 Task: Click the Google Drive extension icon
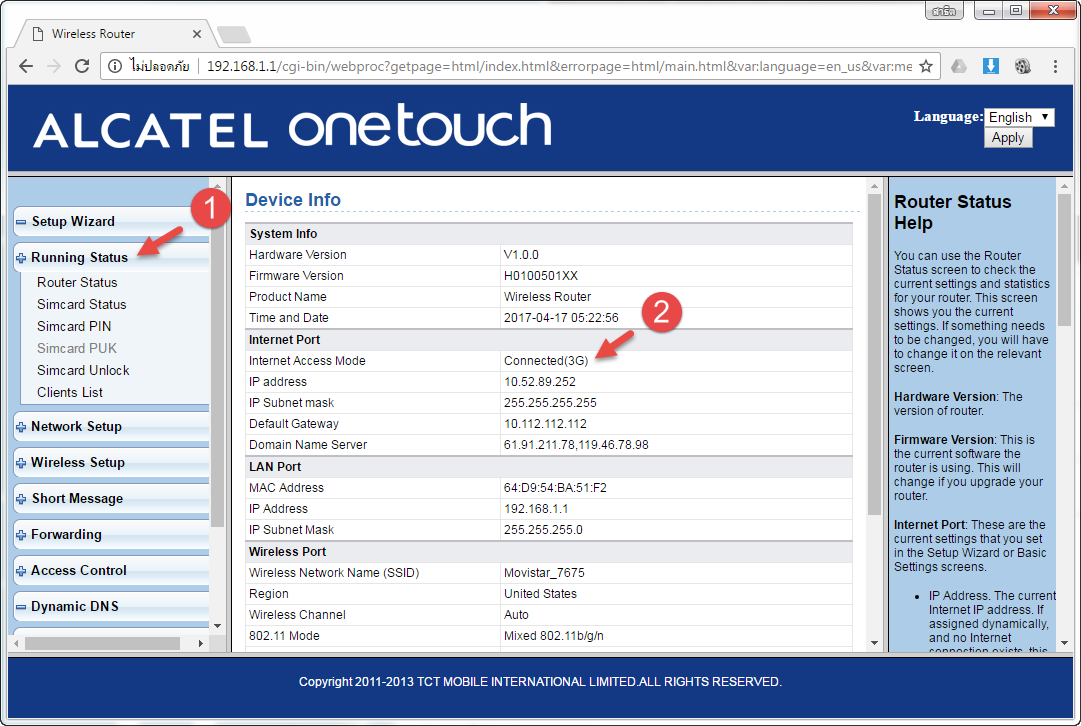[959, 66]
